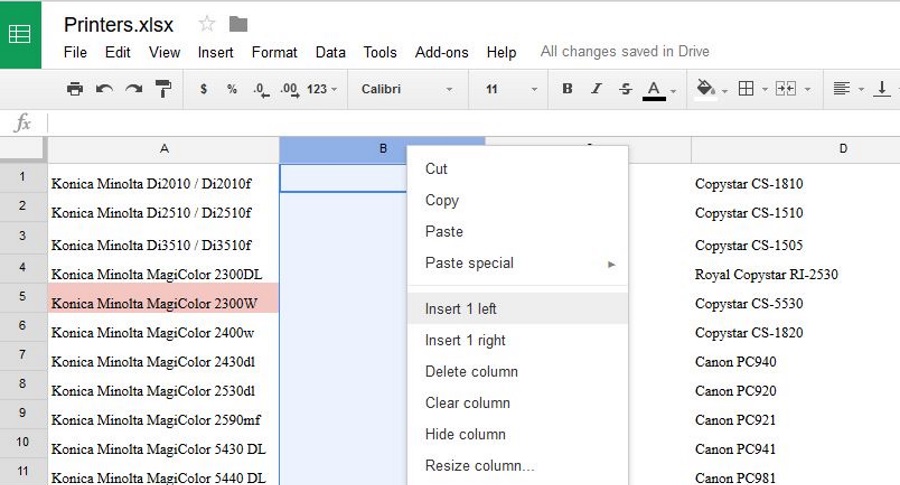This screenshot has width=900, height=485.
Task: Decrease decimal places icon
Action: (x=261, y=90)
